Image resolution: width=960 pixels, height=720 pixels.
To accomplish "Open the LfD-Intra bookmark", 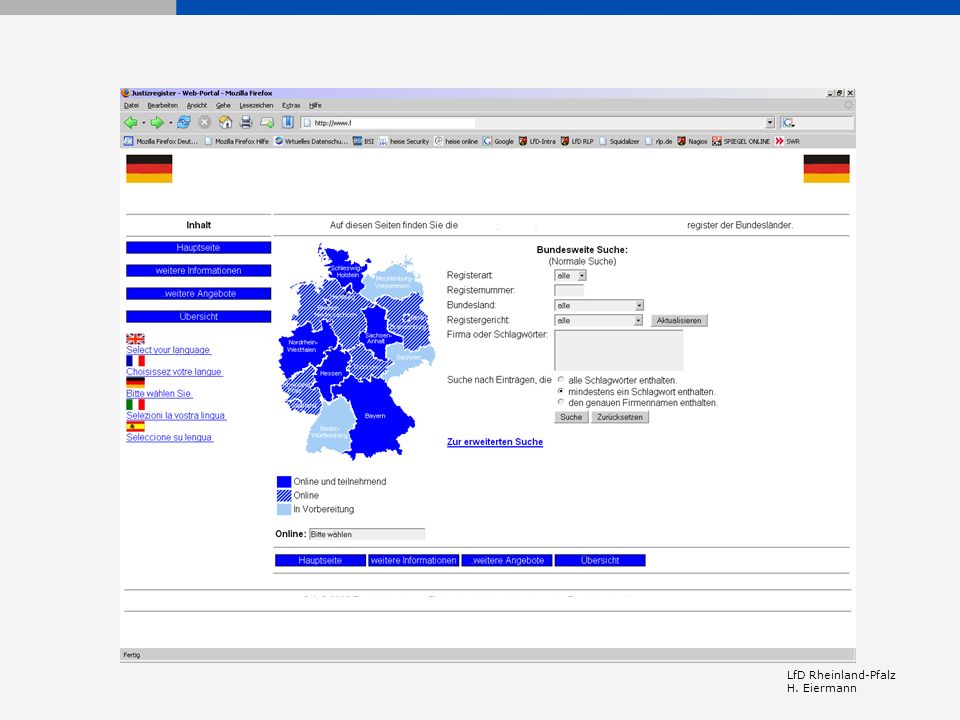I will (x=537, y=141).
